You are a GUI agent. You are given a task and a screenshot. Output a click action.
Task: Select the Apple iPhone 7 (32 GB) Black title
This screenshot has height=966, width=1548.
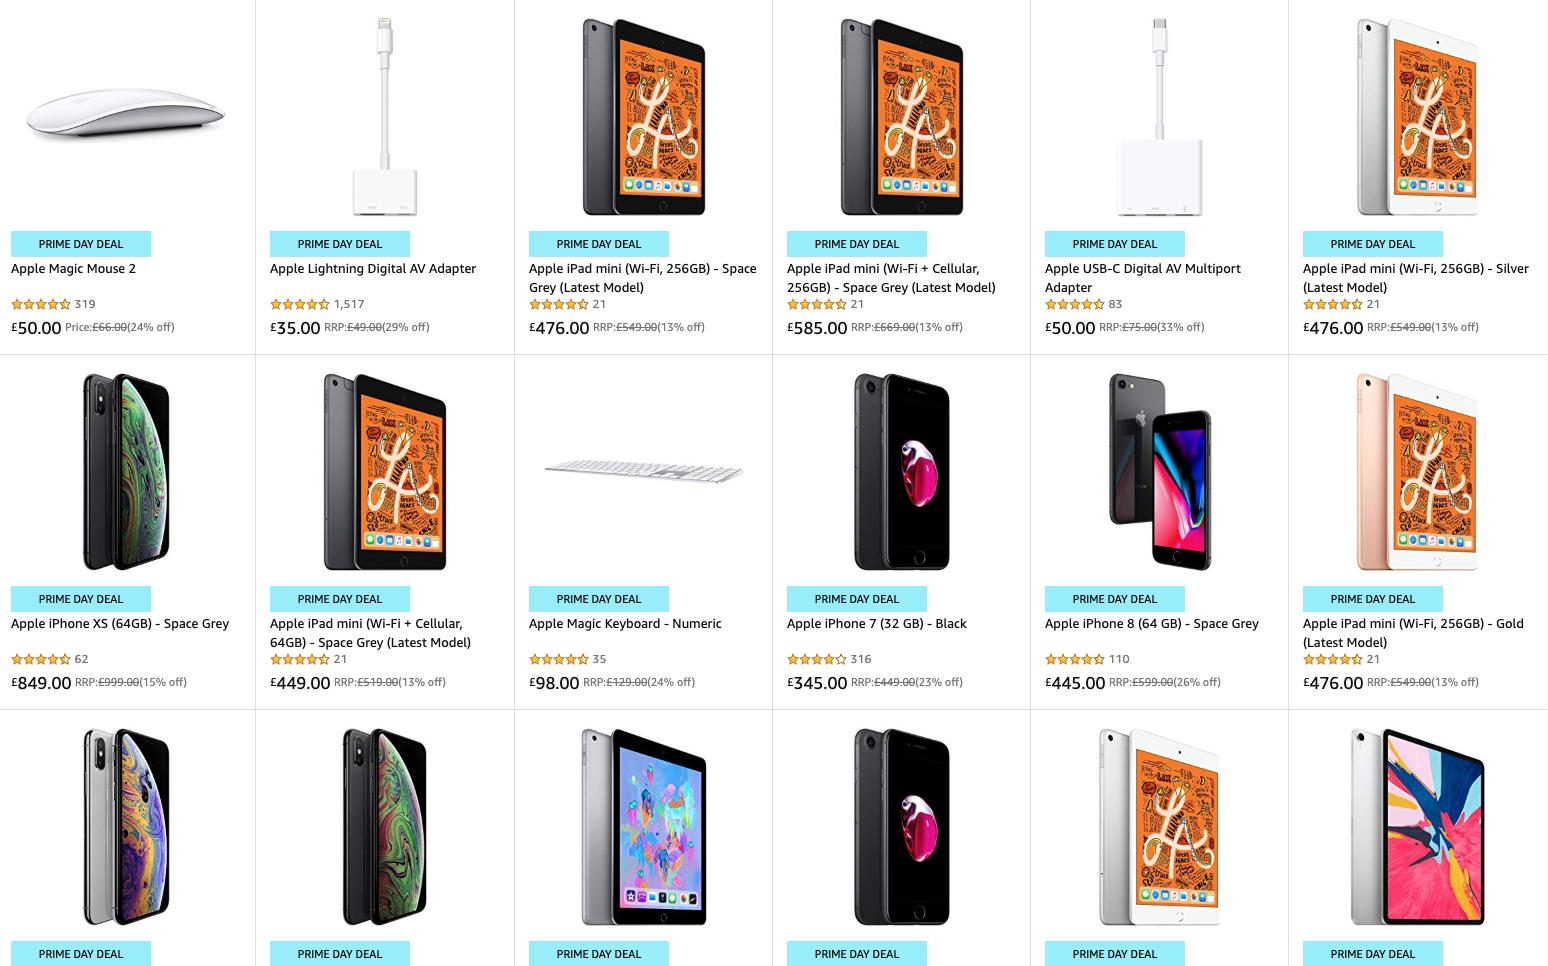tap(877, 624)
